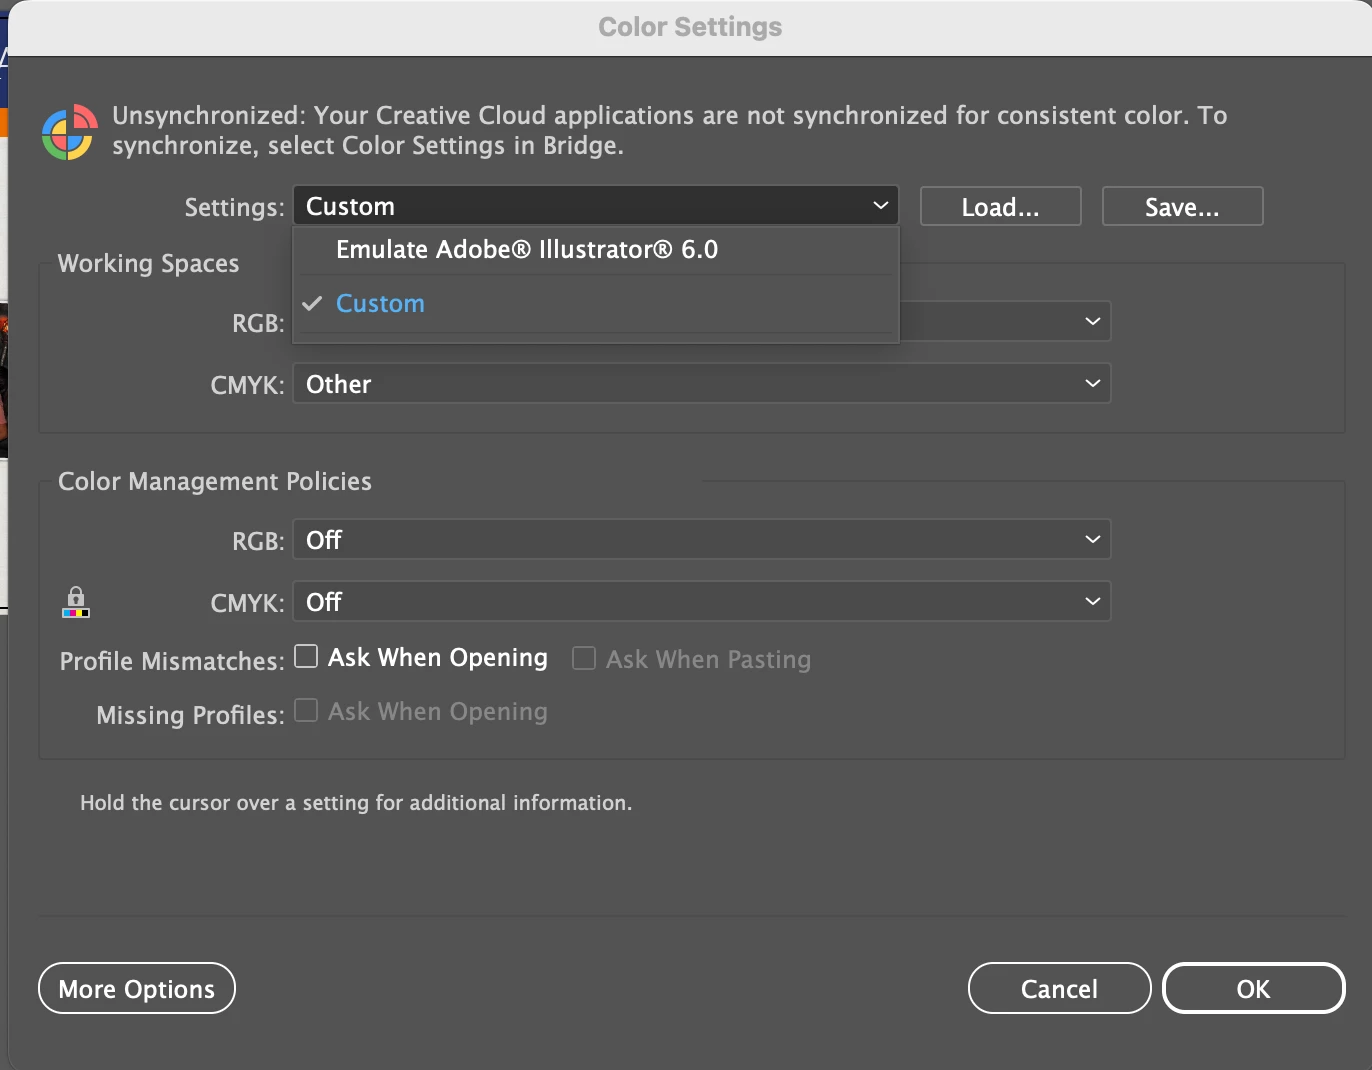Confirm settings with OK button
1372x1070 pixels.
tap(1254, 988)
